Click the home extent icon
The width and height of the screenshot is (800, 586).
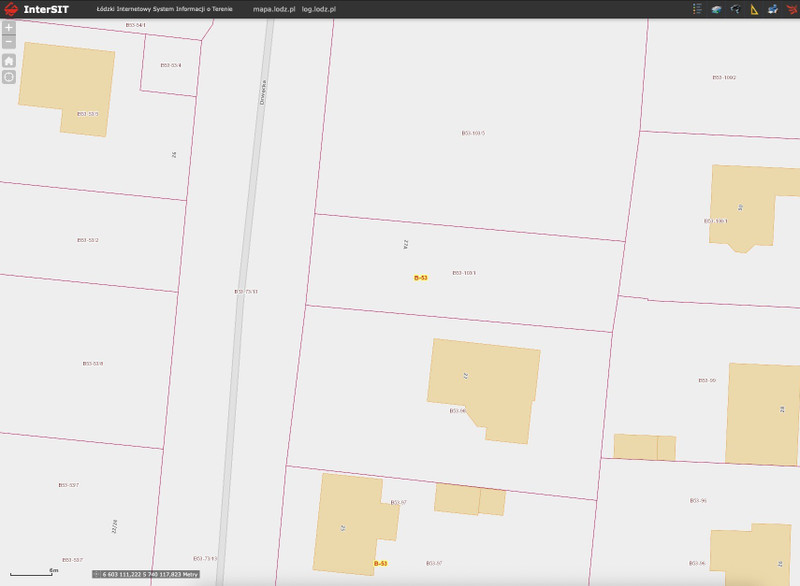click(x=9, y=60)
